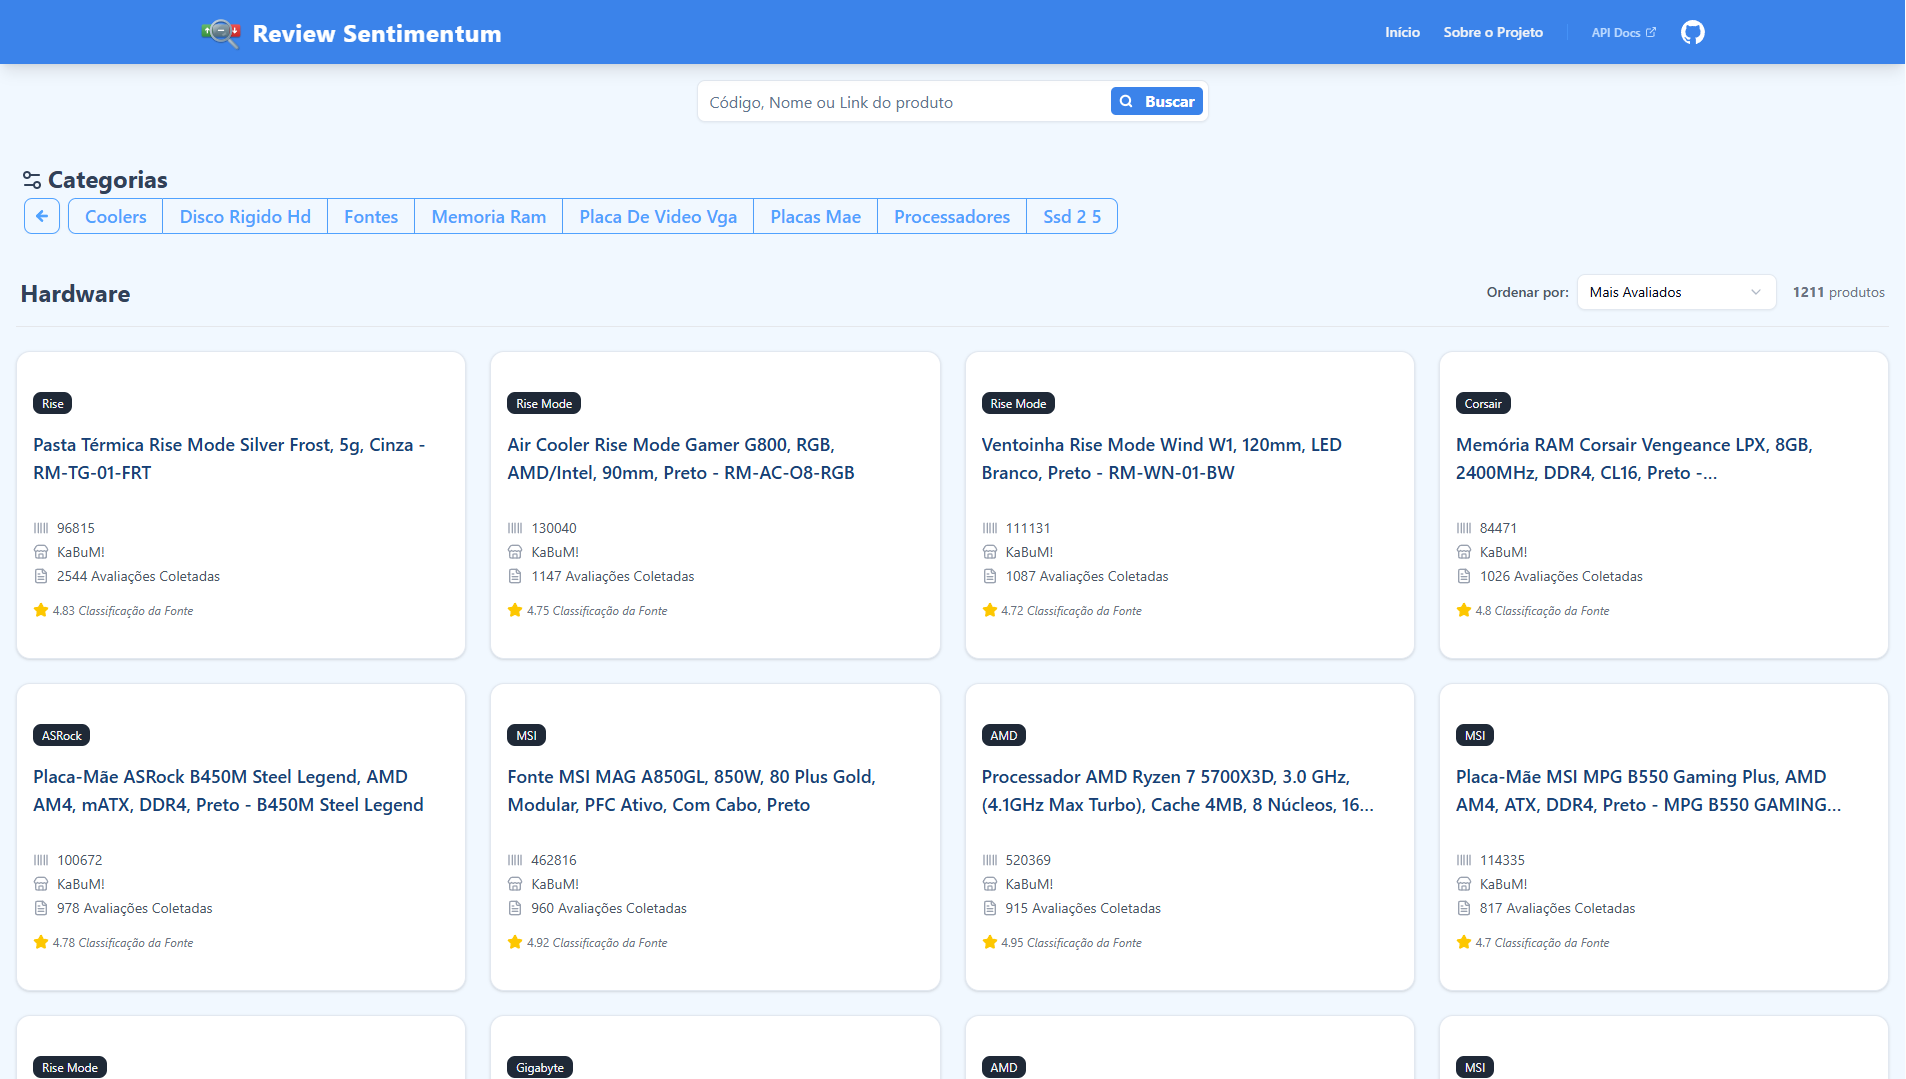Click the star icon beside the 4.75 rating

pyautogui.click(x=515, y=610)
